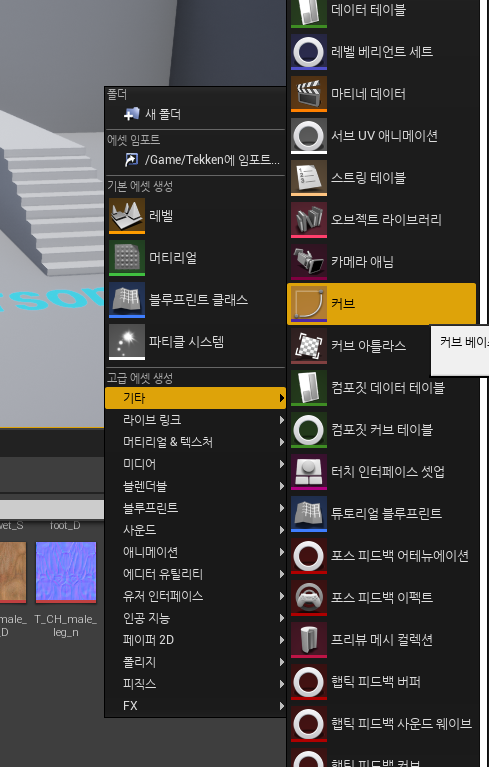Click the 튜토리얼 블루프린트 label text
This screenshot has height=767, width=489.
tap(386, 514)
